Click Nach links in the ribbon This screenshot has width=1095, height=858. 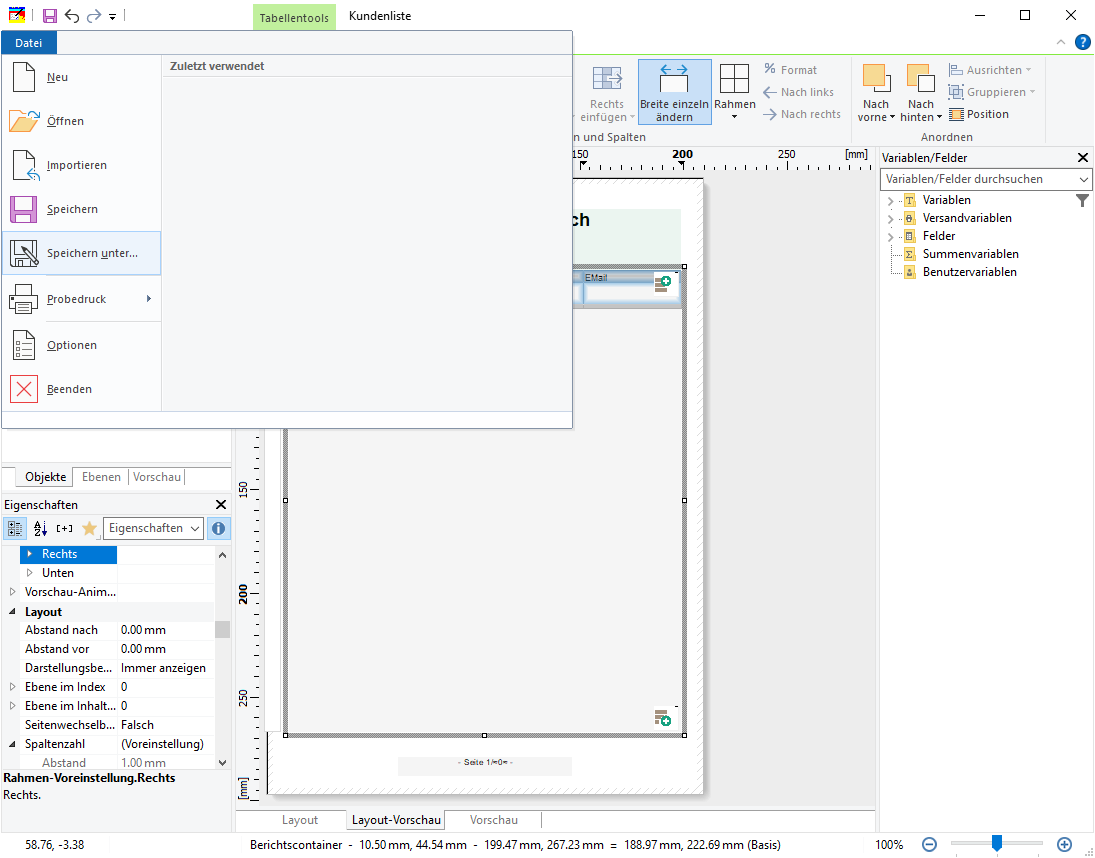tap(798, 92)
